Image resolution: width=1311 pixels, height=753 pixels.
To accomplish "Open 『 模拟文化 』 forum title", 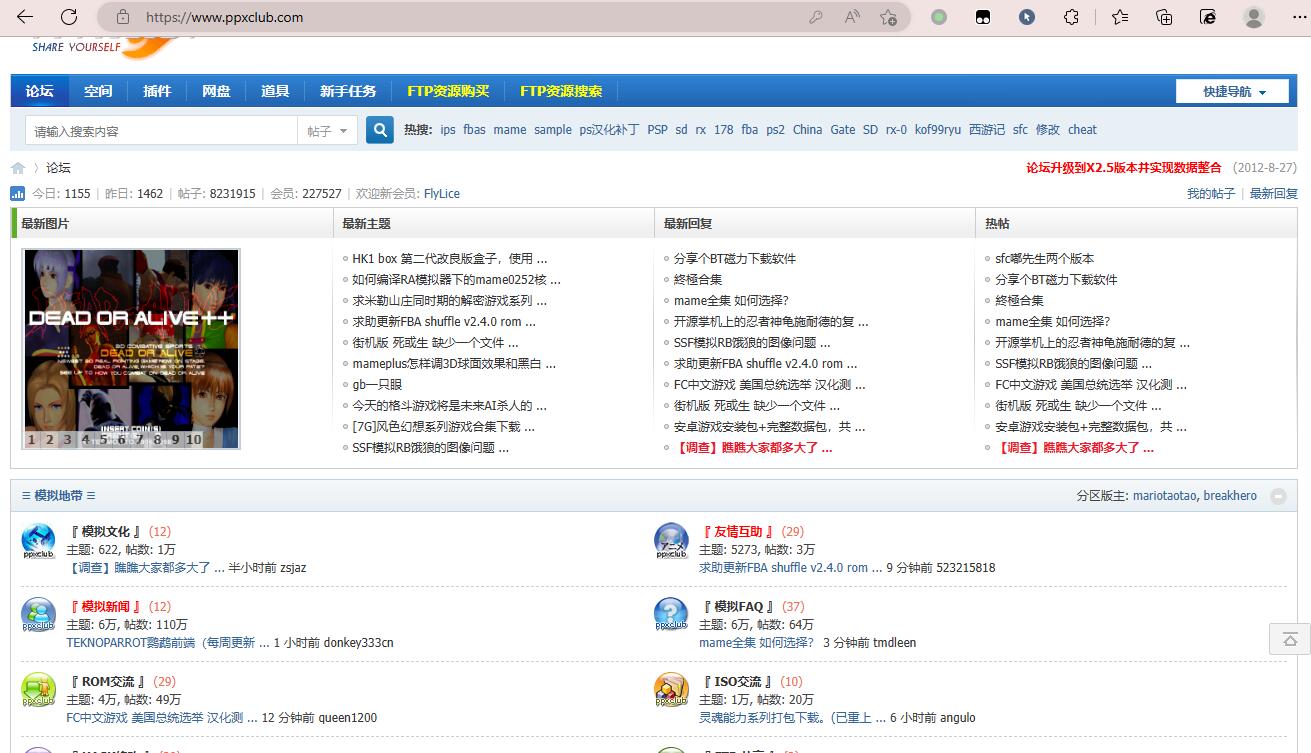I will point(106,532).
